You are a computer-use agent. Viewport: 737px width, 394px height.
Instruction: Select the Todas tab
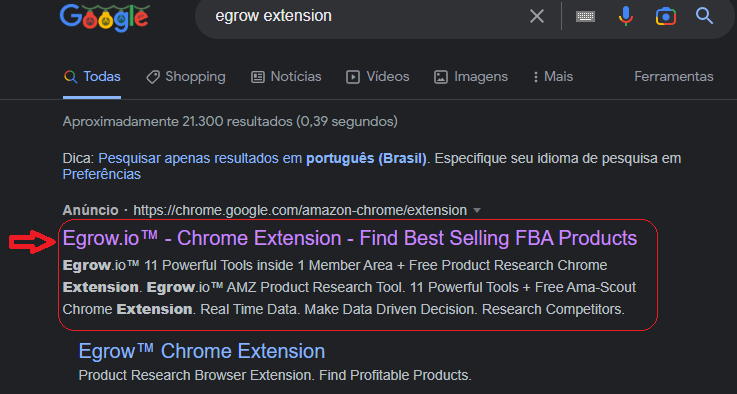[x=92, y=77]
